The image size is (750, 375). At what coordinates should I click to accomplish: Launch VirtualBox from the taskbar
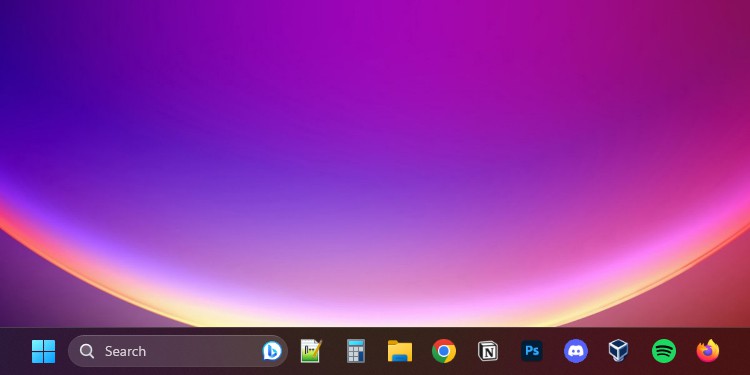618,351
